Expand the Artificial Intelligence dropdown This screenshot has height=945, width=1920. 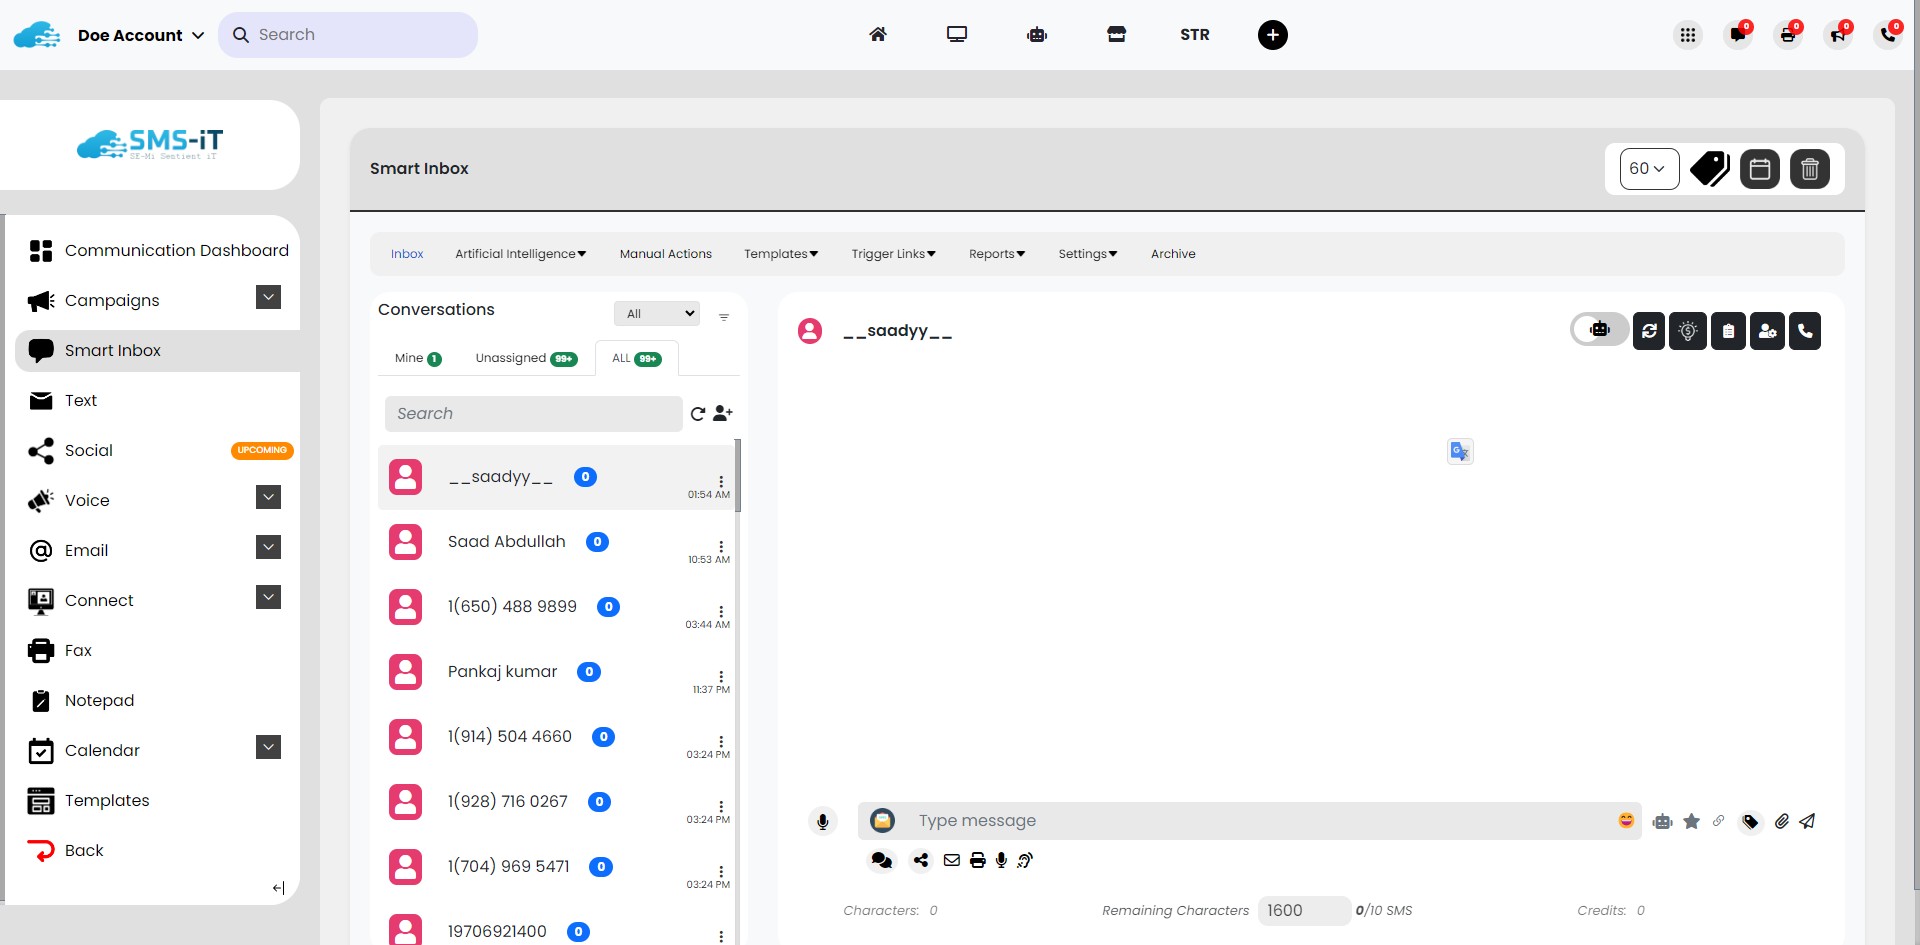520,253
